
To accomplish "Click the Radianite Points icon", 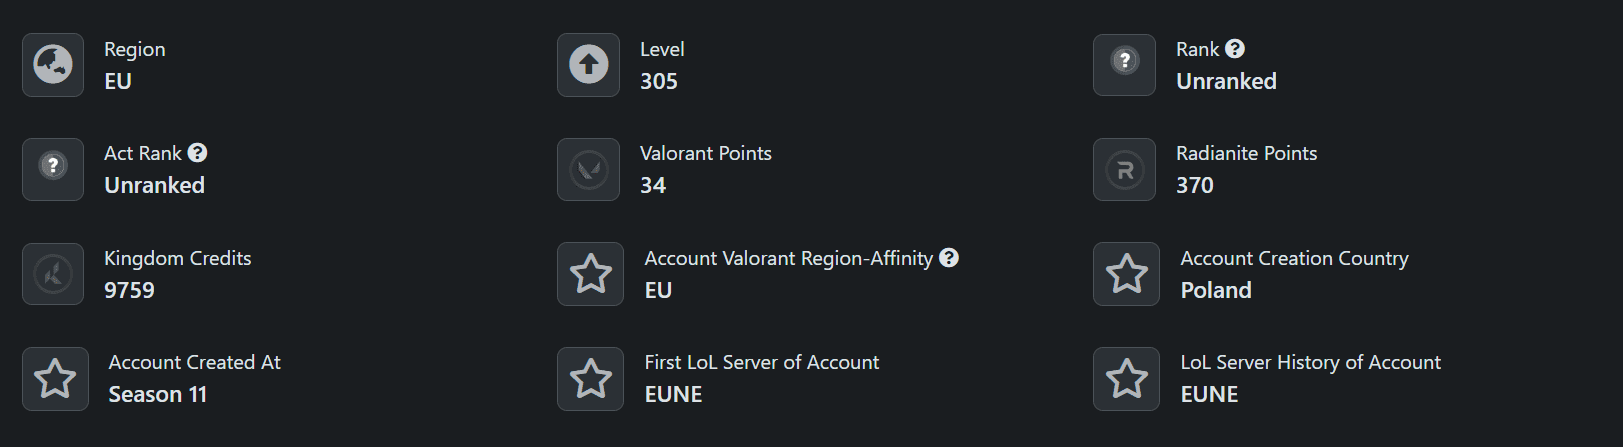I will (x=1124, y=169).
